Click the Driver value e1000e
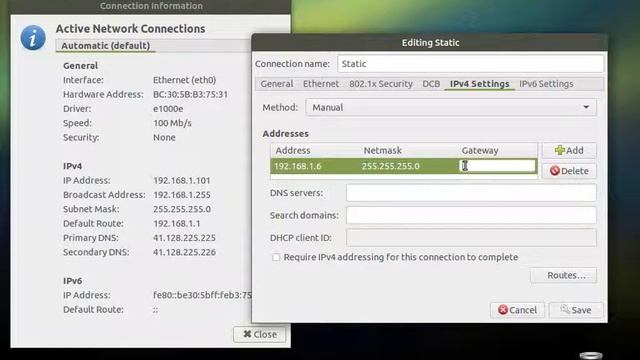The width and height of the screenshot is (640, 360). [168, 109]
